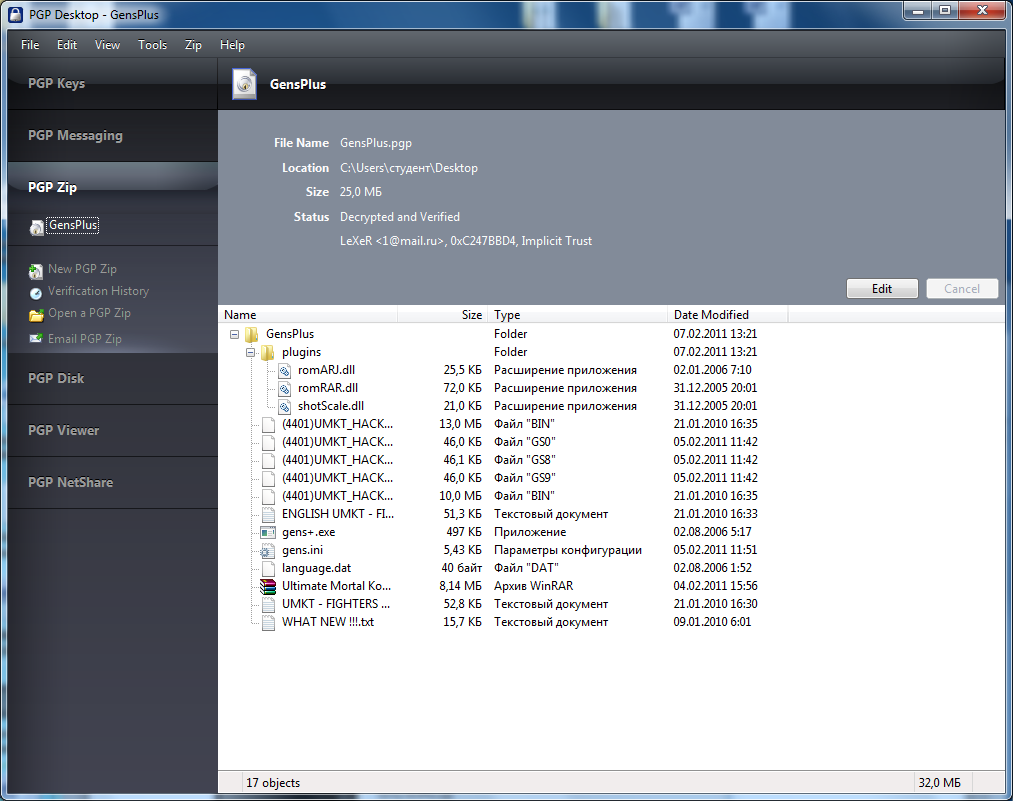Select the GensPlus item in sidebar
Image resolution: width=1013 pixels, height=801 pixels.
73,225
